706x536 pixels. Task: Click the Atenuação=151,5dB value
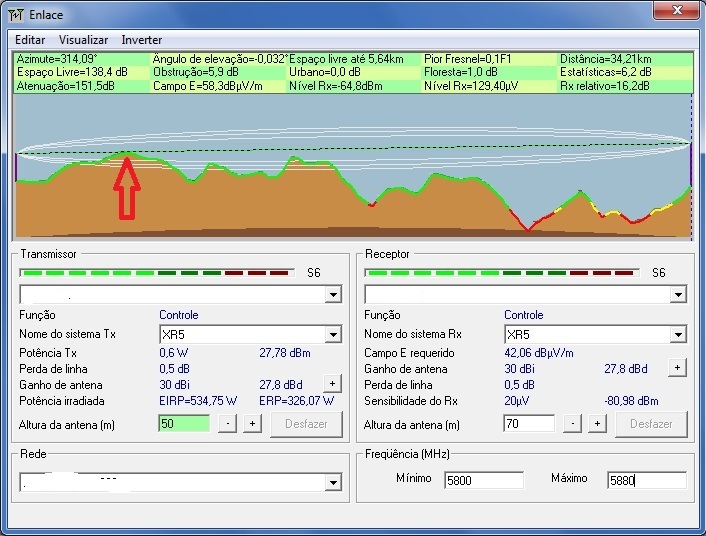65,86
